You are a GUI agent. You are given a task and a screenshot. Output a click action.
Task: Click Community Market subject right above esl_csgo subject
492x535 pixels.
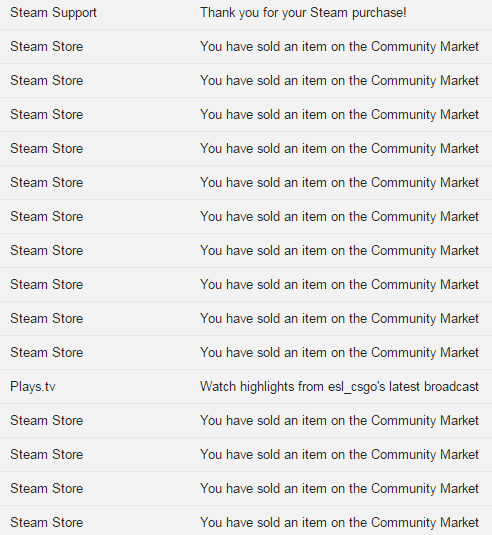339,352
